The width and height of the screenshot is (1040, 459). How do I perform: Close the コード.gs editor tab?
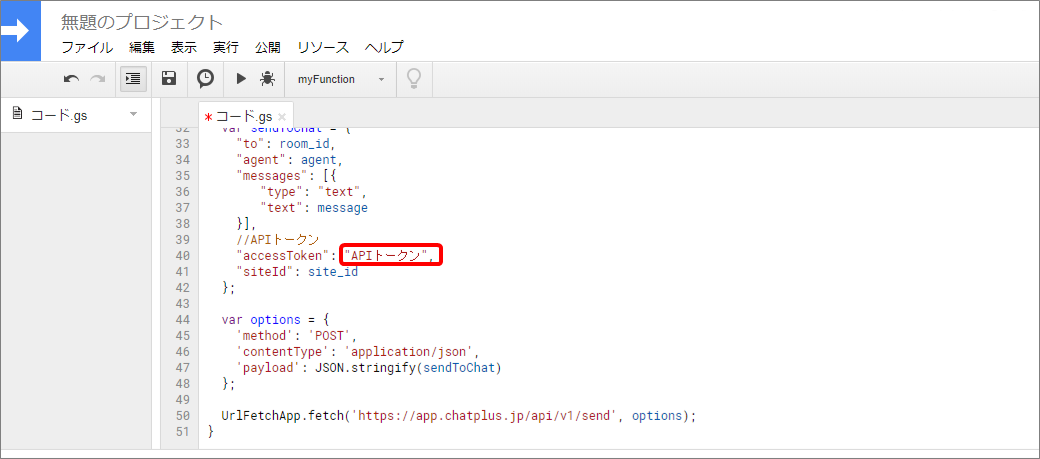281,117
